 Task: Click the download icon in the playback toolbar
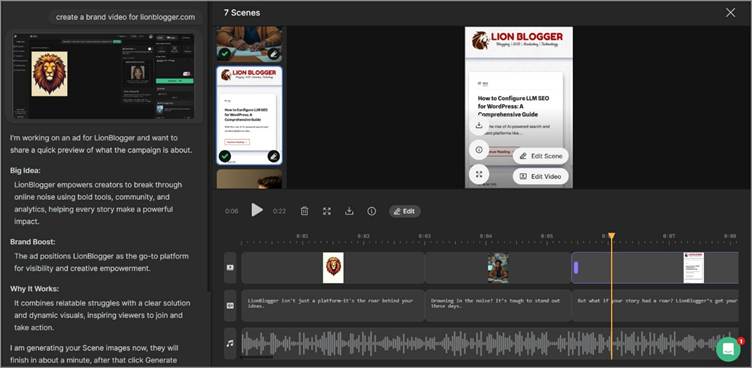349,211
